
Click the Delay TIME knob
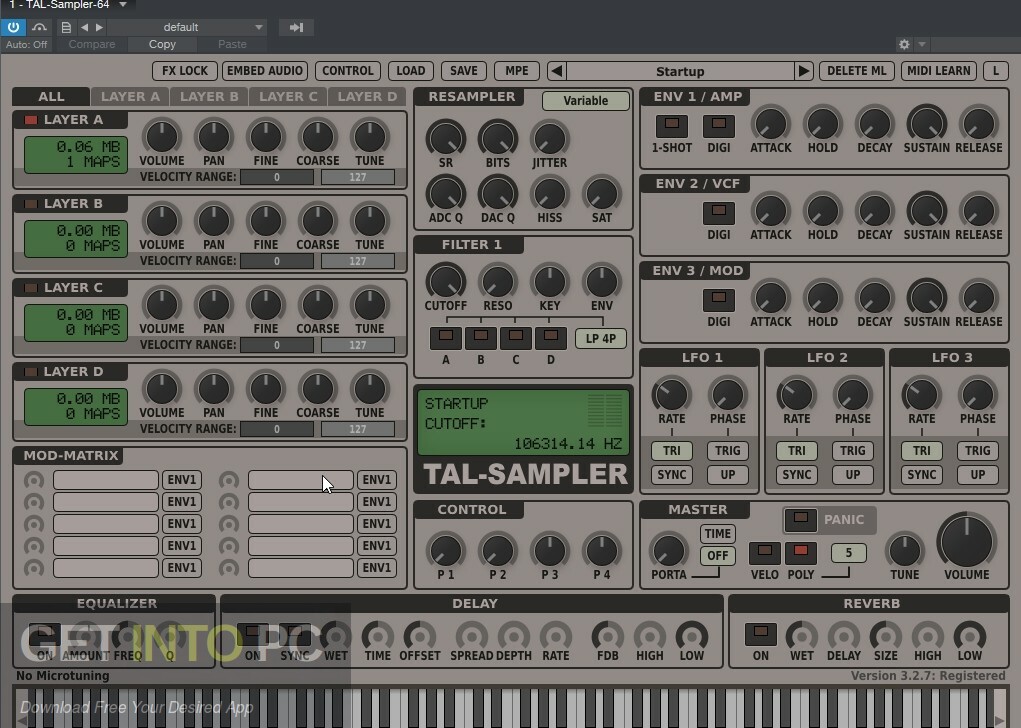pos(378,636)
